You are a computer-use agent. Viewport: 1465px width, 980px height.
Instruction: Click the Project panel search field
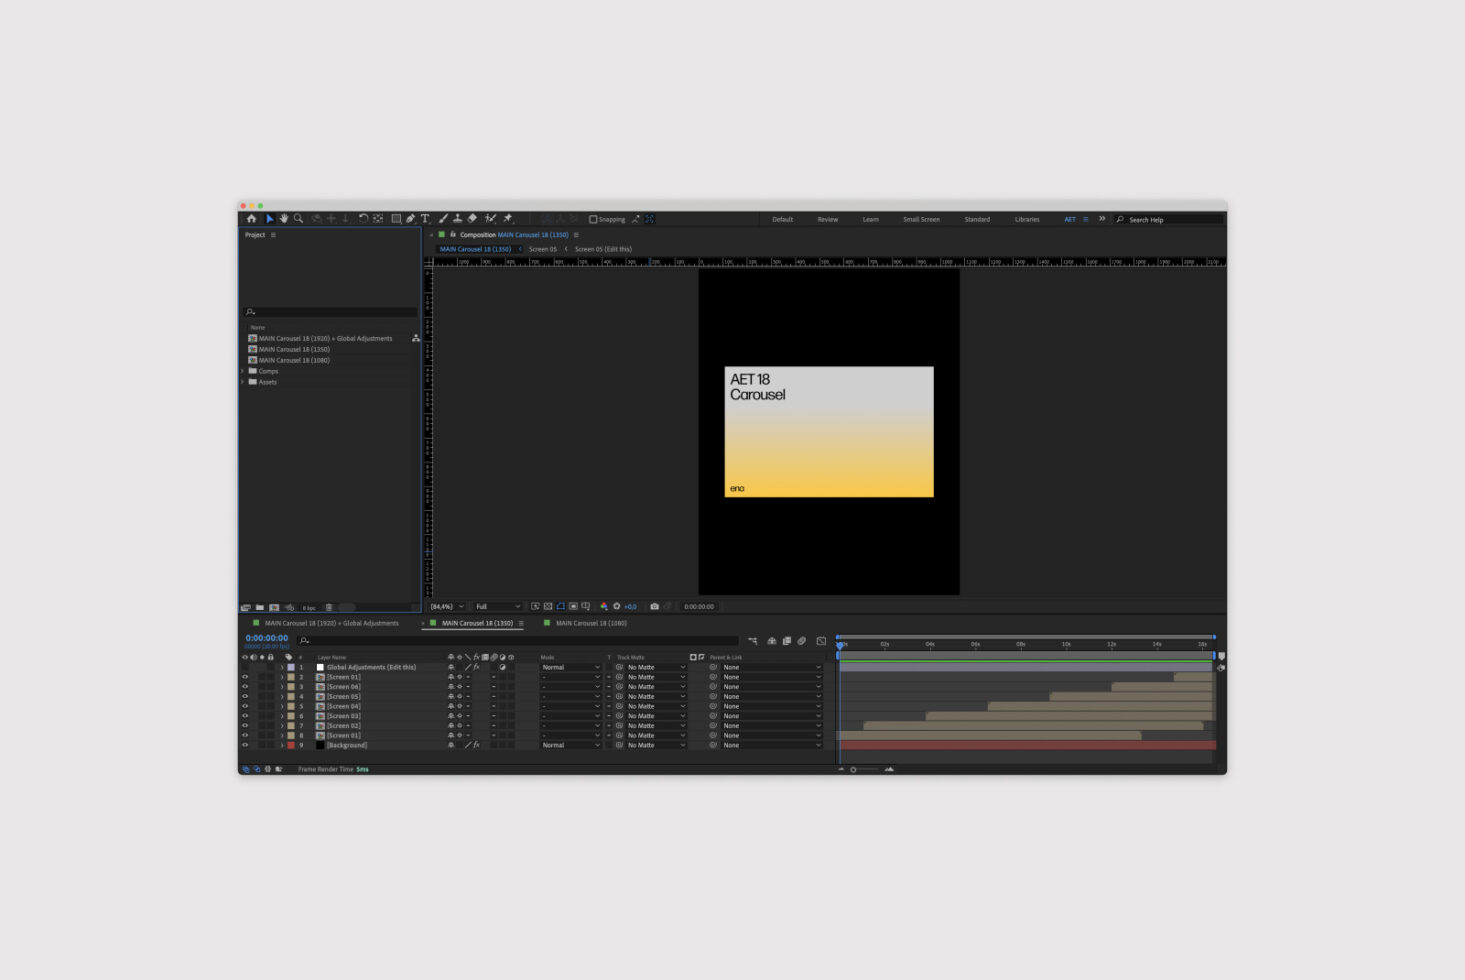330,312
